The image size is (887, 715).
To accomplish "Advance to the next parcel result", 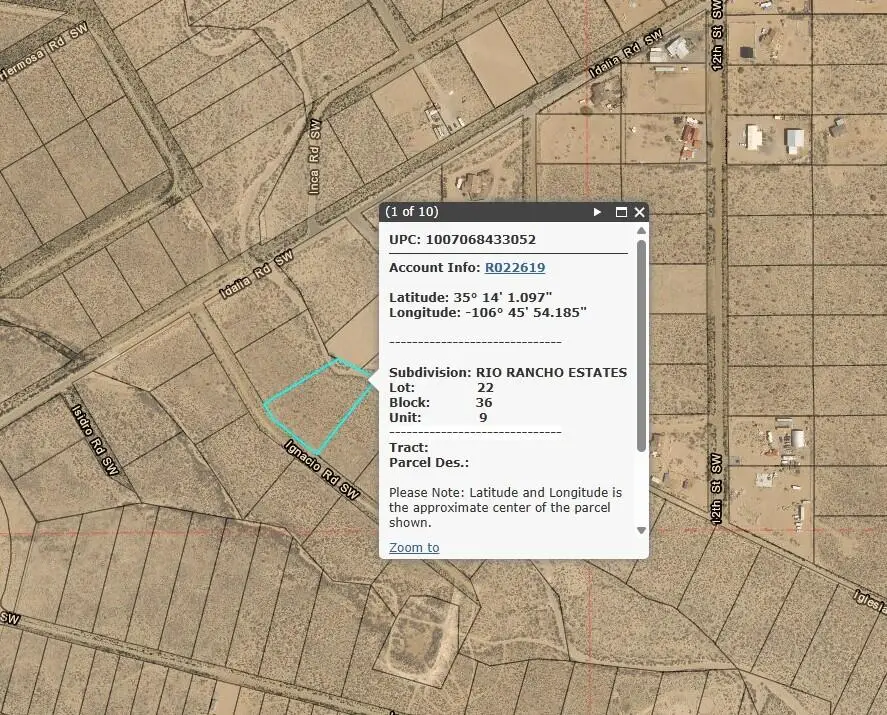I will pos(598,212).
